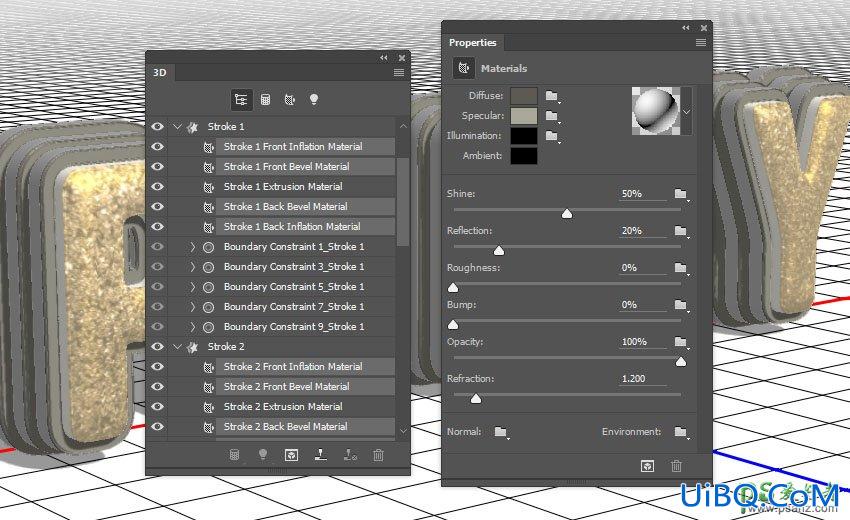Click the 3D panel list scroll-down arrow
This screenshot has width=850, height=520.
click(x=403, y=431)
